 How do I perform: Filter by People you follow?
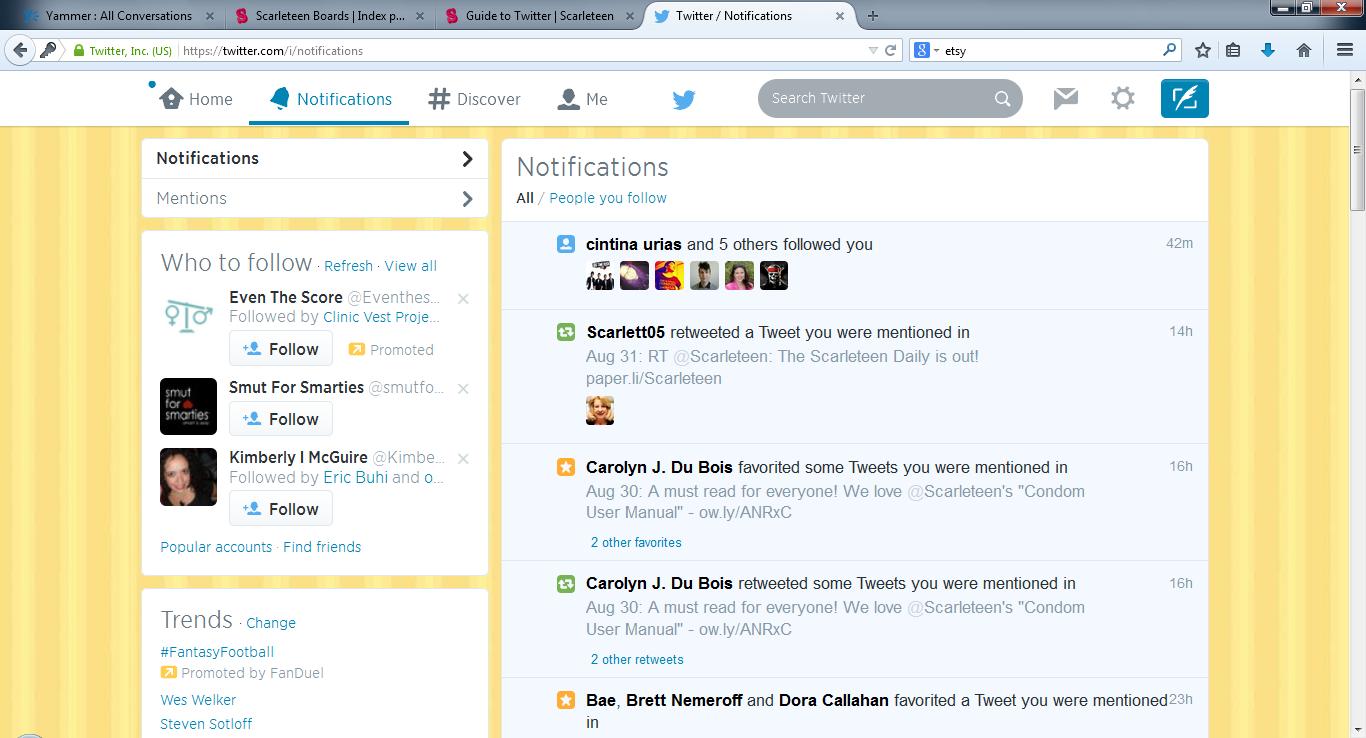pyautogui.click(x=608, y=198)
